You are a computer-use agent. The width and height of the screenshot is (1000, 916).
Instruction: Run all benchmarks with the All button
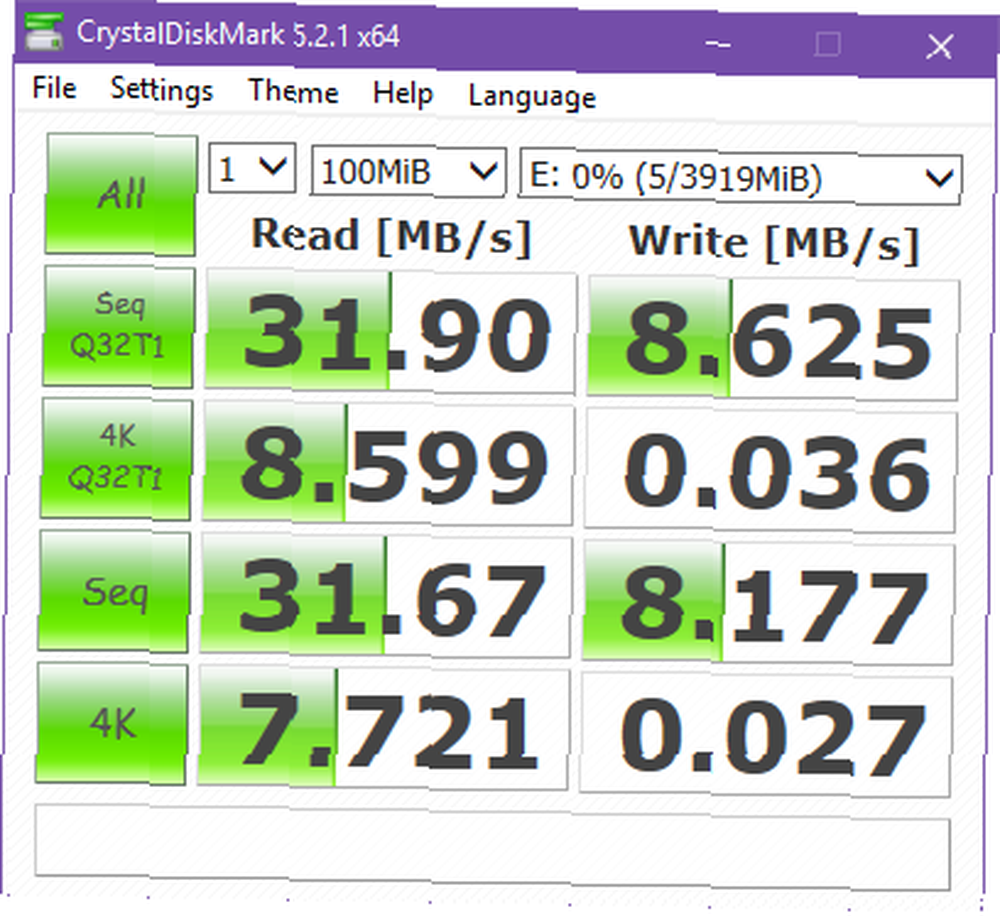point(121,195)
